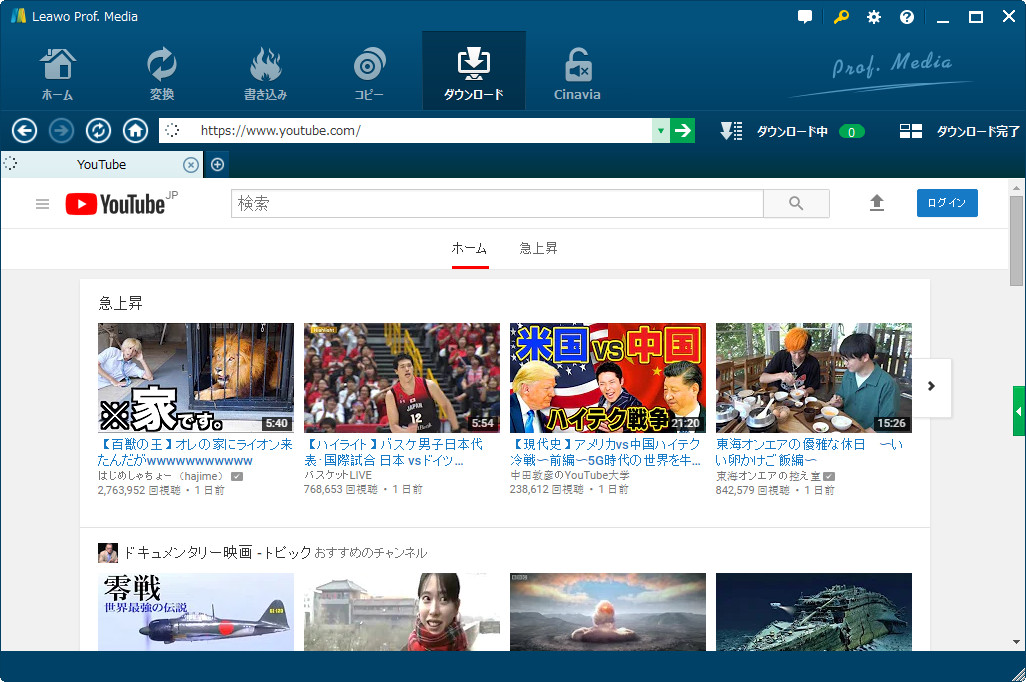
Task: Click into the URL address field
Action: pos(419,130)
